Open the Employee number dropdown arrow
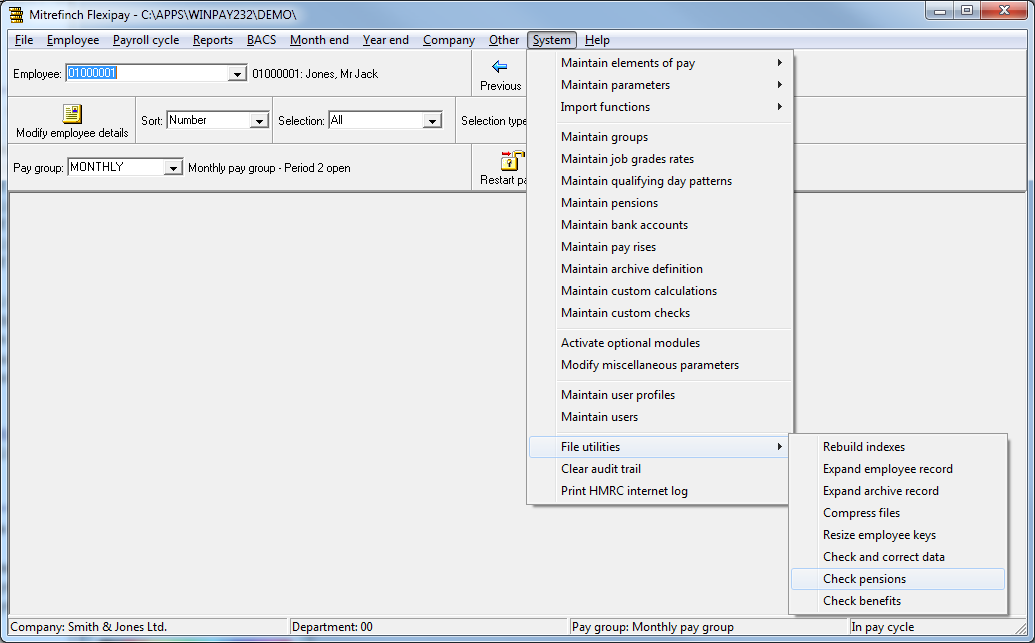The width and height of the screenshot is (1035, 643). click(x=237, y=74)
